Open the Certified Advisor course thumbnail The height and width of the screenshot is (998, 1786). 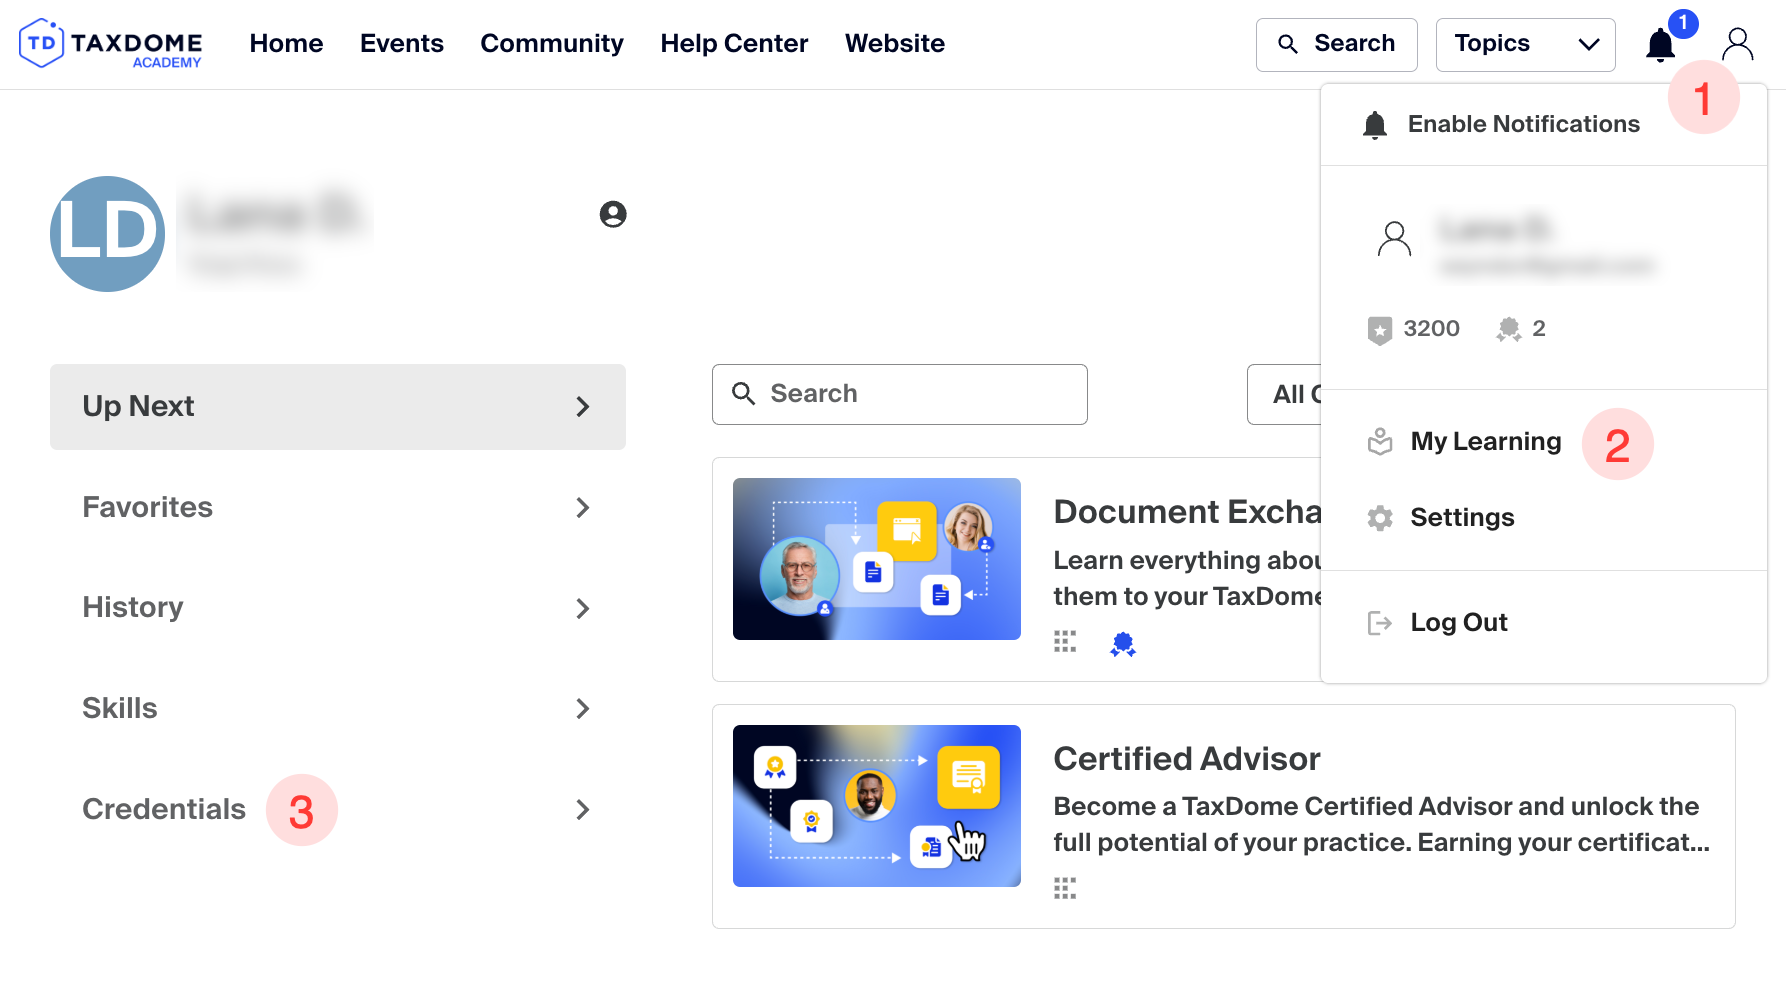click(876, 806)
